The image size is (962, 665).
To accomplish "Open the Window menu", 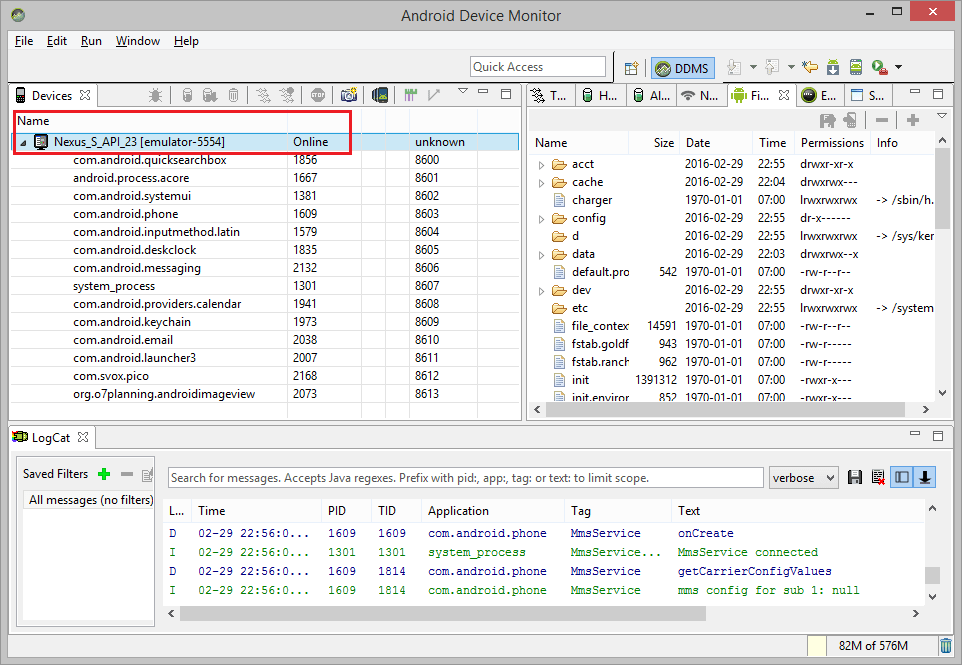I will pyautogui.click(x=137, y=41).
